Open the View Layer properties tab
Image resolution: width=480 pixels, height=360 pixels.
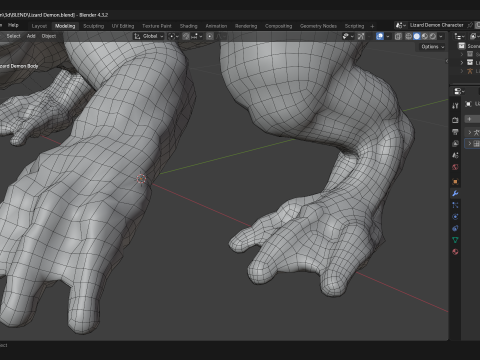point(455,143)
